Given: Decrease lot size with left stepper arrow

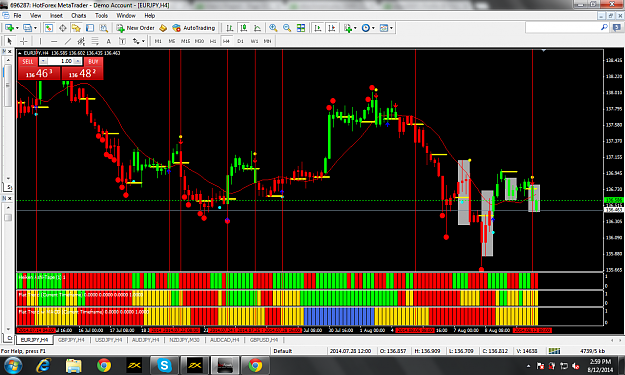Looking at the screenshot, I should coord(43,61).
